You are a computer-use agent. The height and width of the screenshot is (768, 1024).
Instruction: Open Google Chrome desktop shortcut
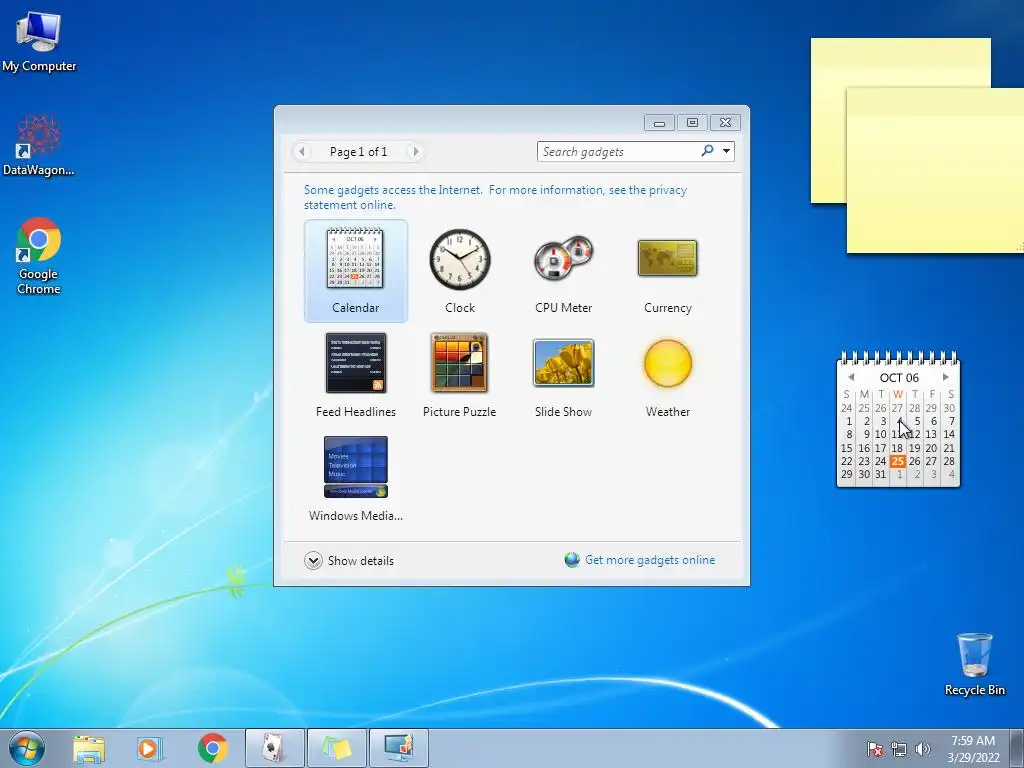pos(39,256)
